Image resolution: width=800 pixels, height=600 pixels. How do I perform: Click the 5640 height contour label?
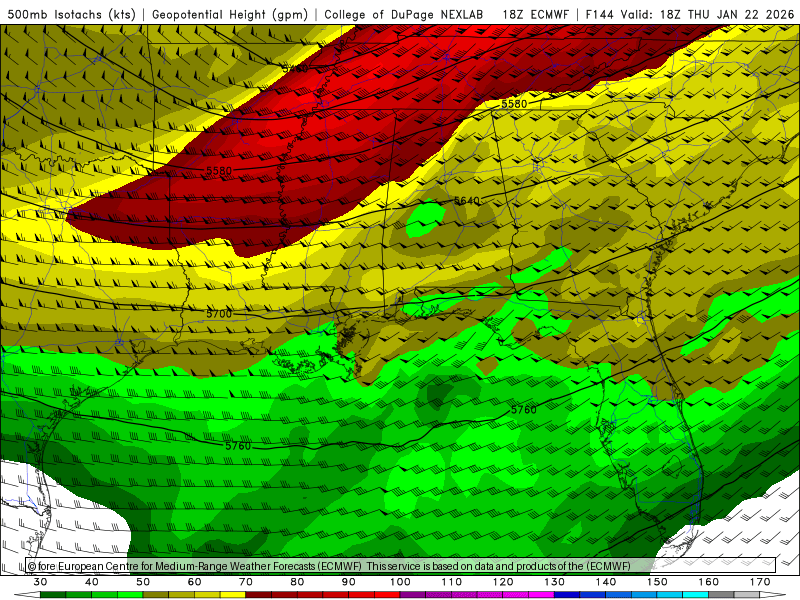467,201
